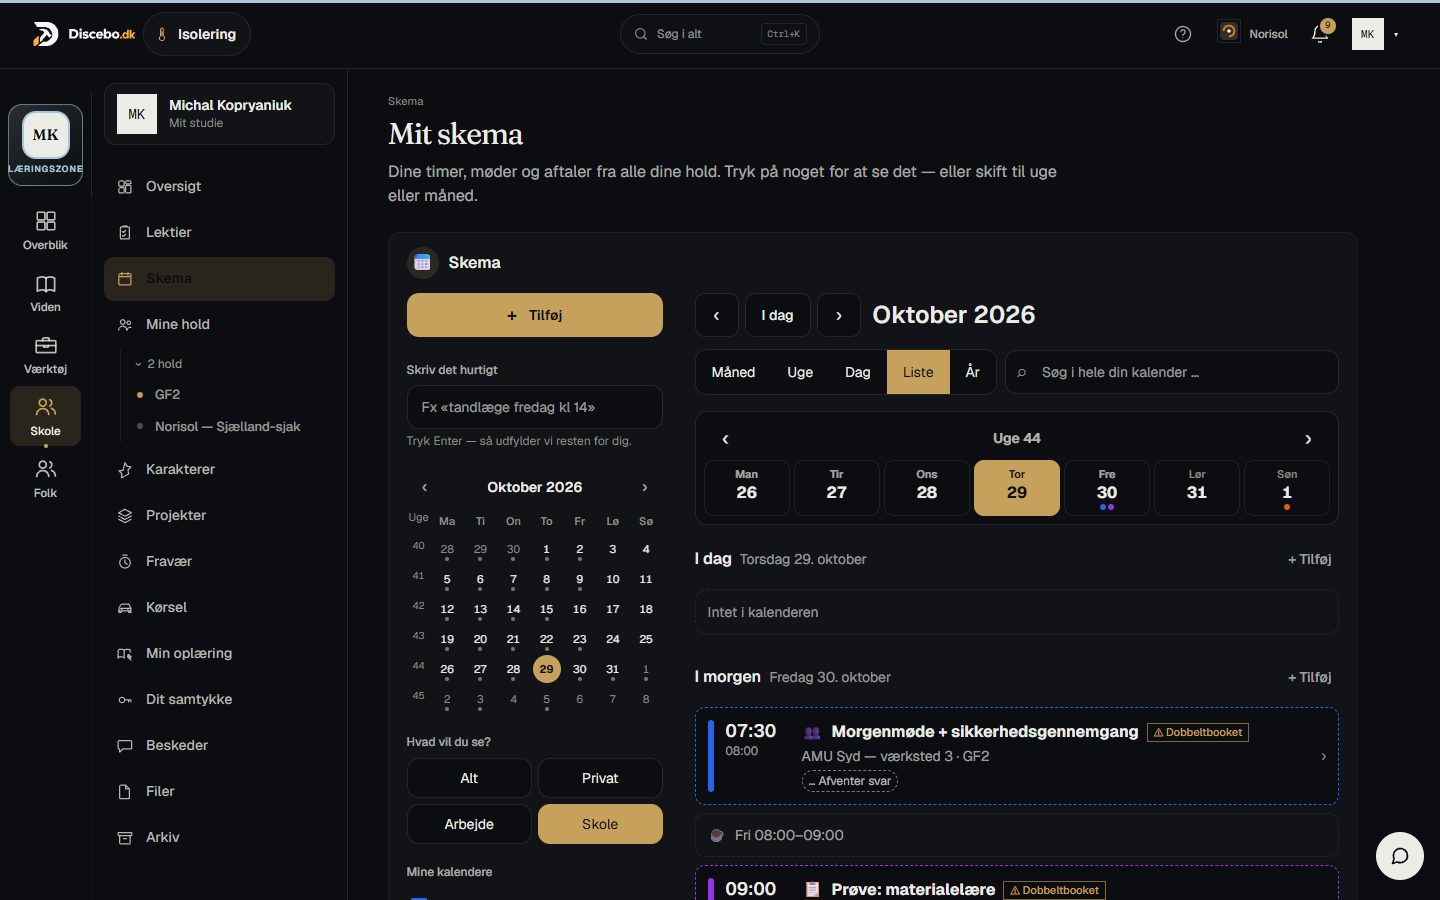Open Projekter in the sidebar
1440x900 pixels.
pyautogui.click(x=219, y=515)
